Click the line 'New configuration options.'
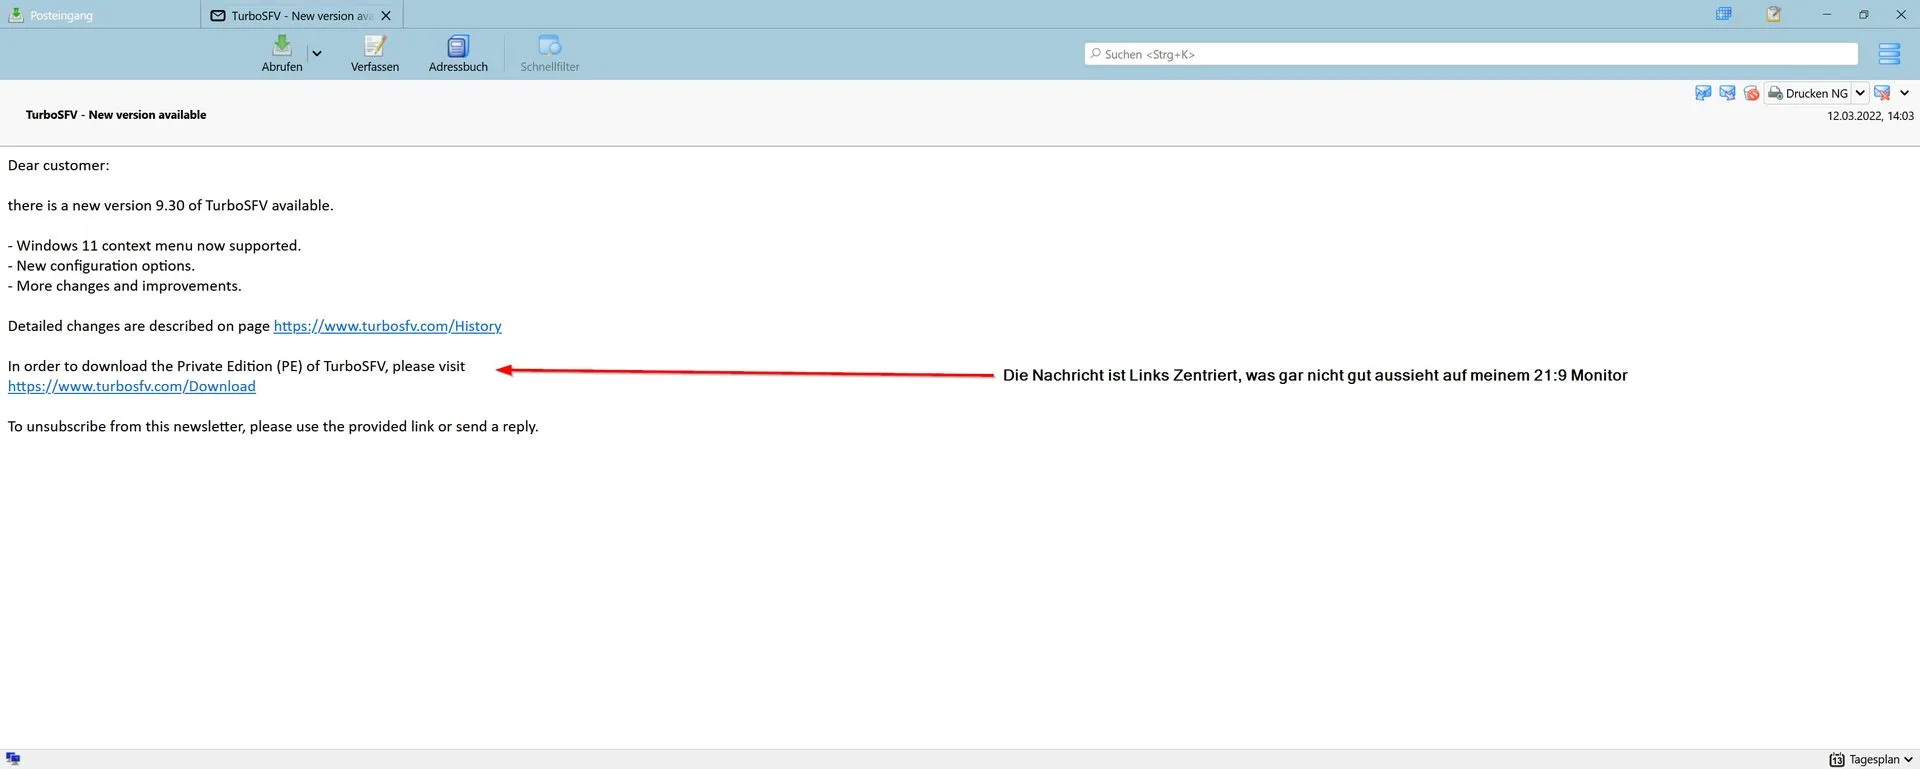 pos(101,265)
